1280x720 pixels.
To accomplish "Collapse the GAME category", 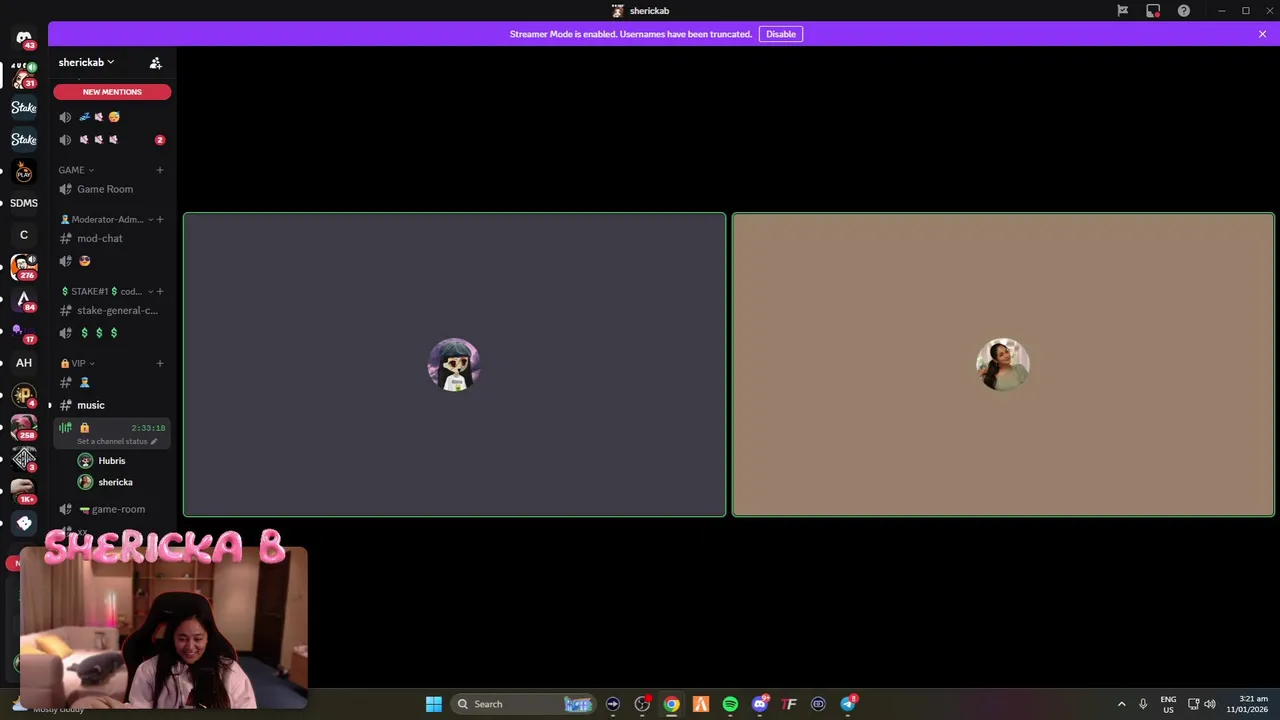I will coord(76,170).
